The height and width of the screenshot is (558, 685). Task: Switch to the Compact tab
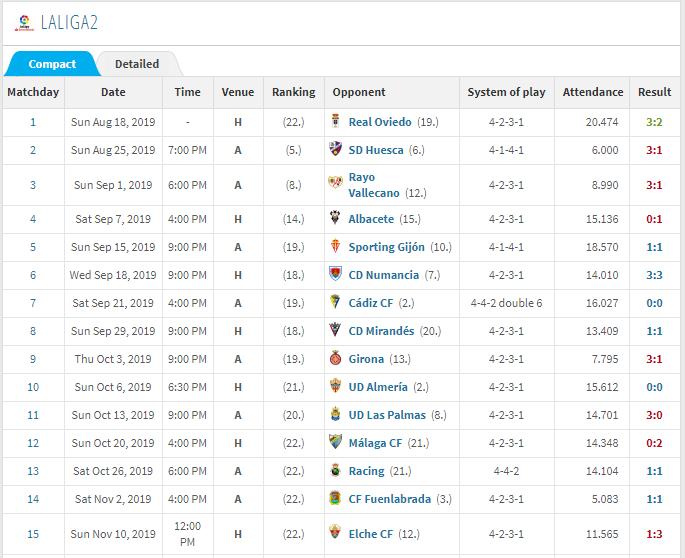(x=52, y=64)
